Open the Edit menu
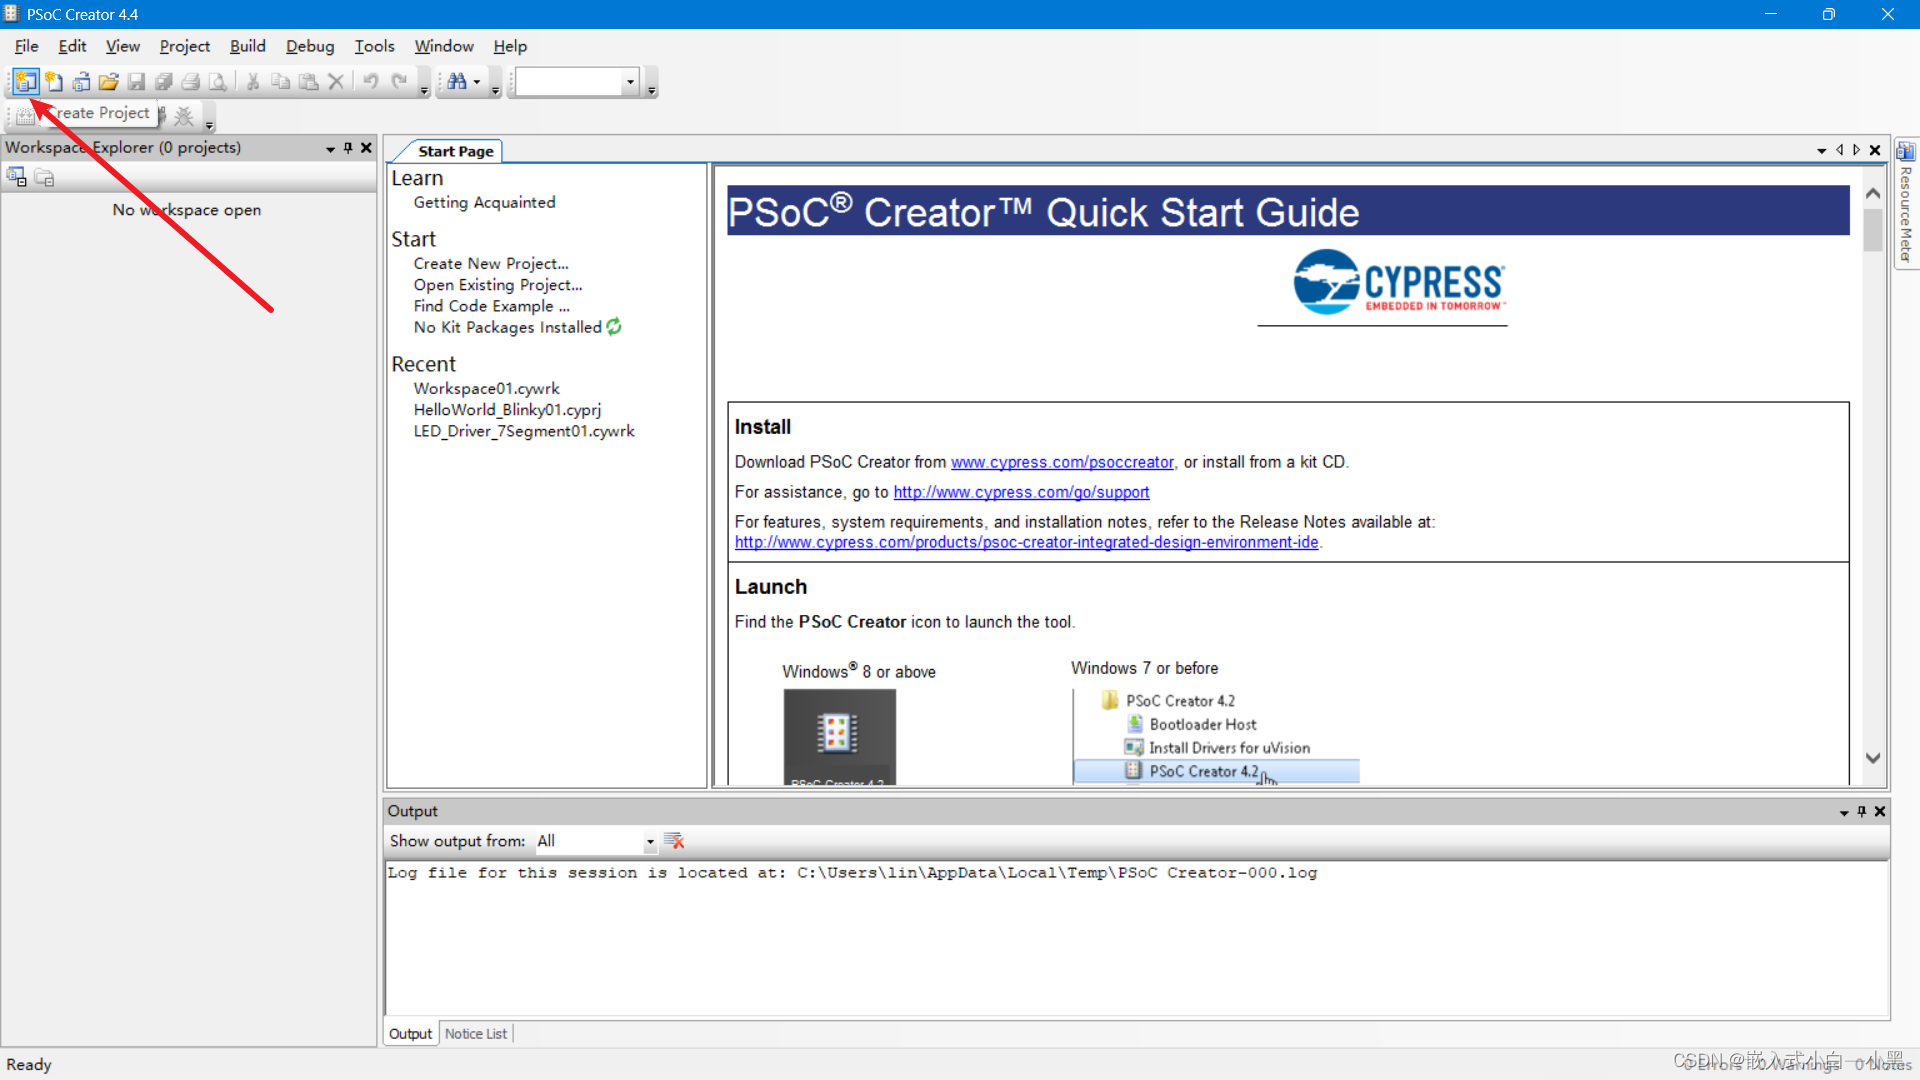This screenshot has width=1920, height=1080. [72, 46]
